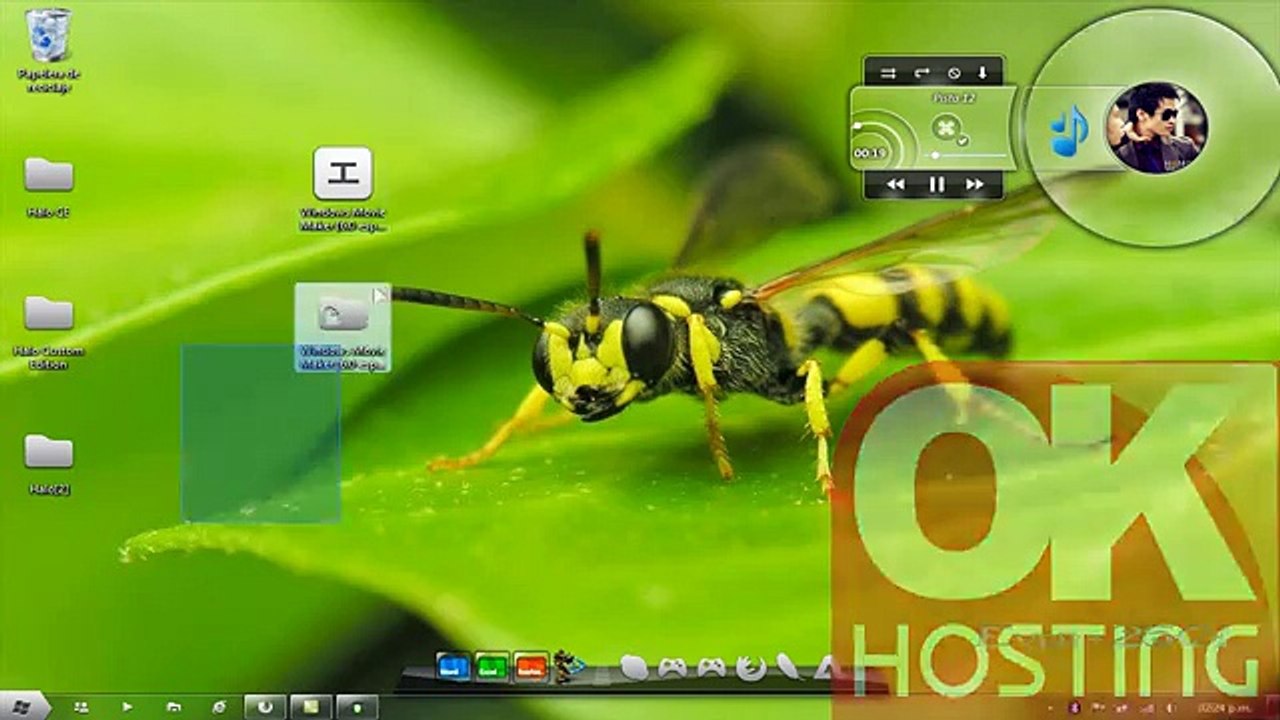The image size is (1280, 720).
Task: Open the album art portrait thumbnail
Action: pyautogui.click(x=1157, y=128)
